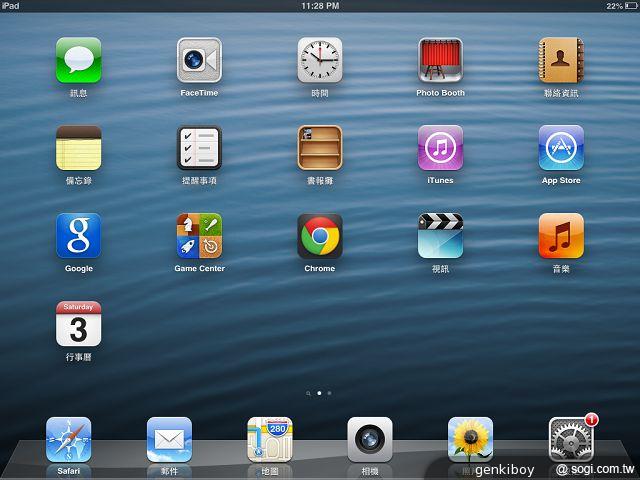Screen dimensions: 640x480
Task: Open the Mail app in dock
Action: 169,439
